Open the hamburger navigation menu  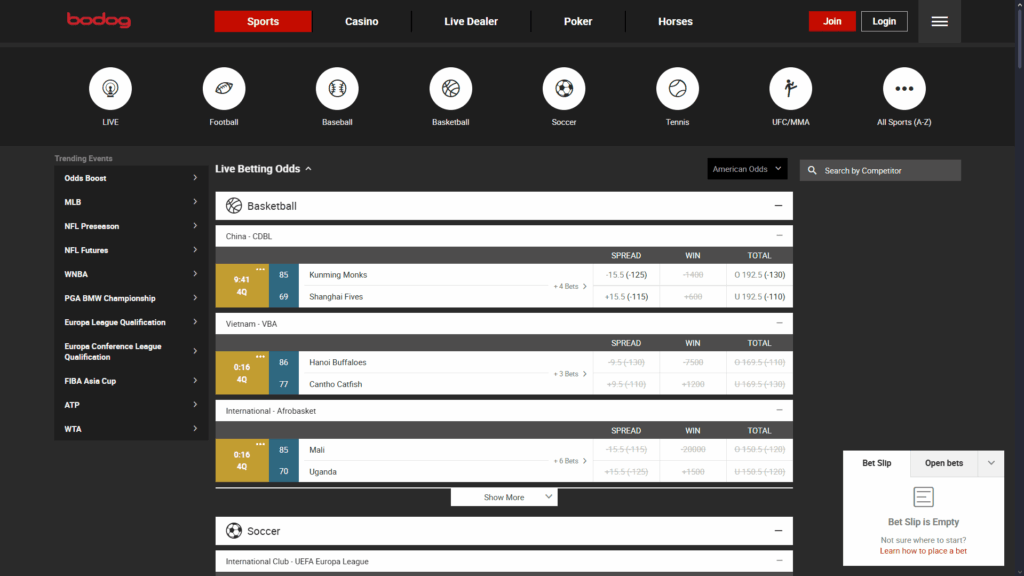coord(938,21)
